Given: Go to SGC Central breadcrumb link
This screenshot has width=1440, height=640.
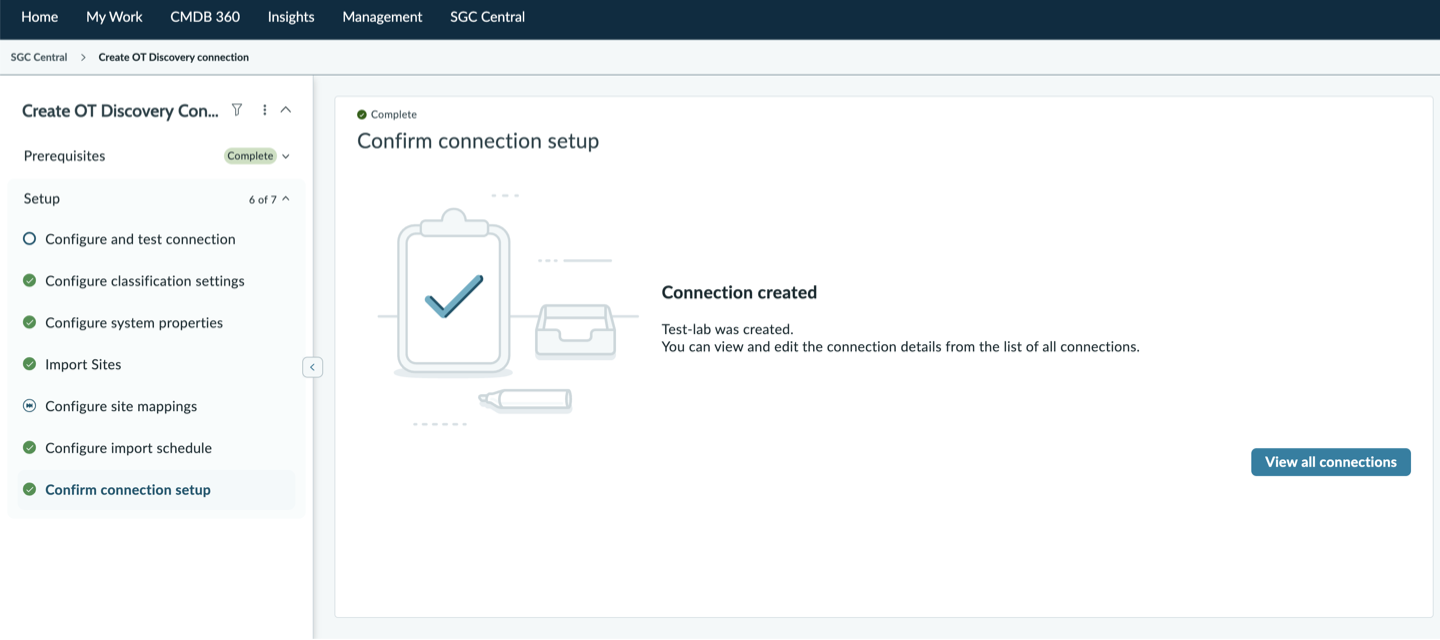Looking at the screenshot, I should [x=39, y=57].
